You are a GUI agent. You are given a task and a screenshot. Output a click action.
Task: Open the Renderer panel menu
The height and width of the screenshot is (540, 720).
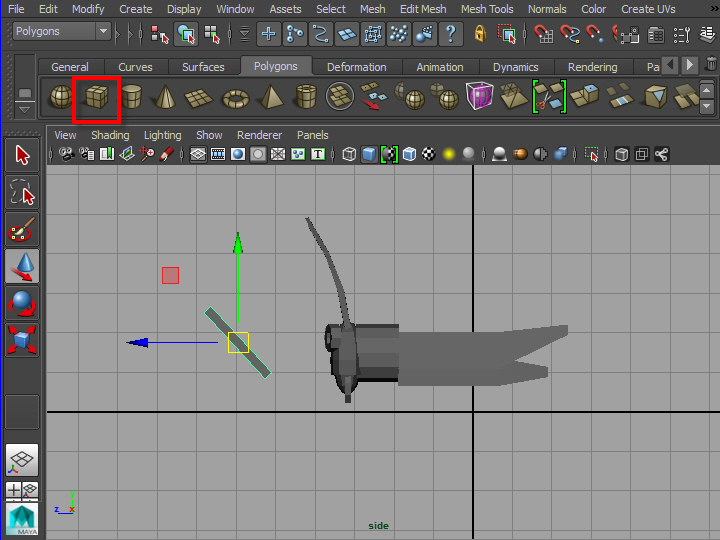(259, 135)
